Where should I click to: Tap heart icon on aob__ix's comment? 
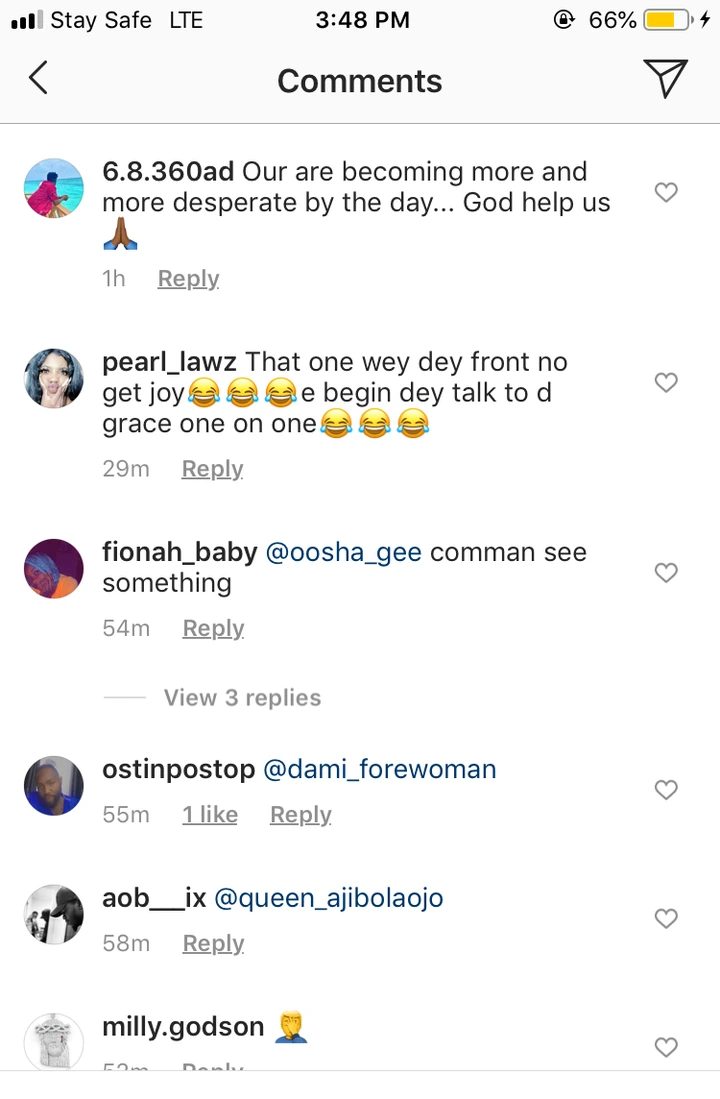click(666, 918)
